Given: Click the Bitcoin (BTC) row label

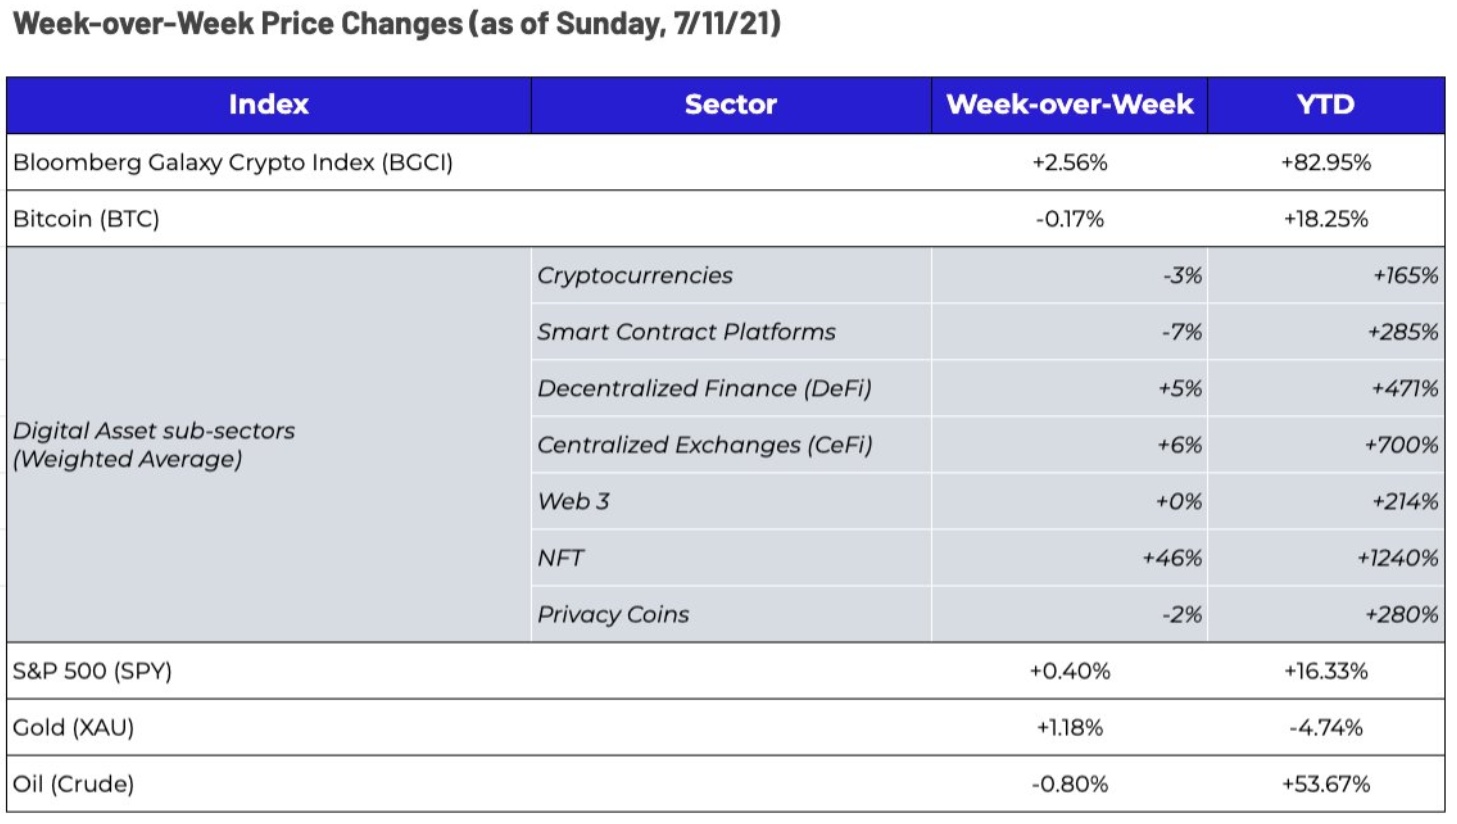Looking at the screenshot, I should tap(86, 219).
